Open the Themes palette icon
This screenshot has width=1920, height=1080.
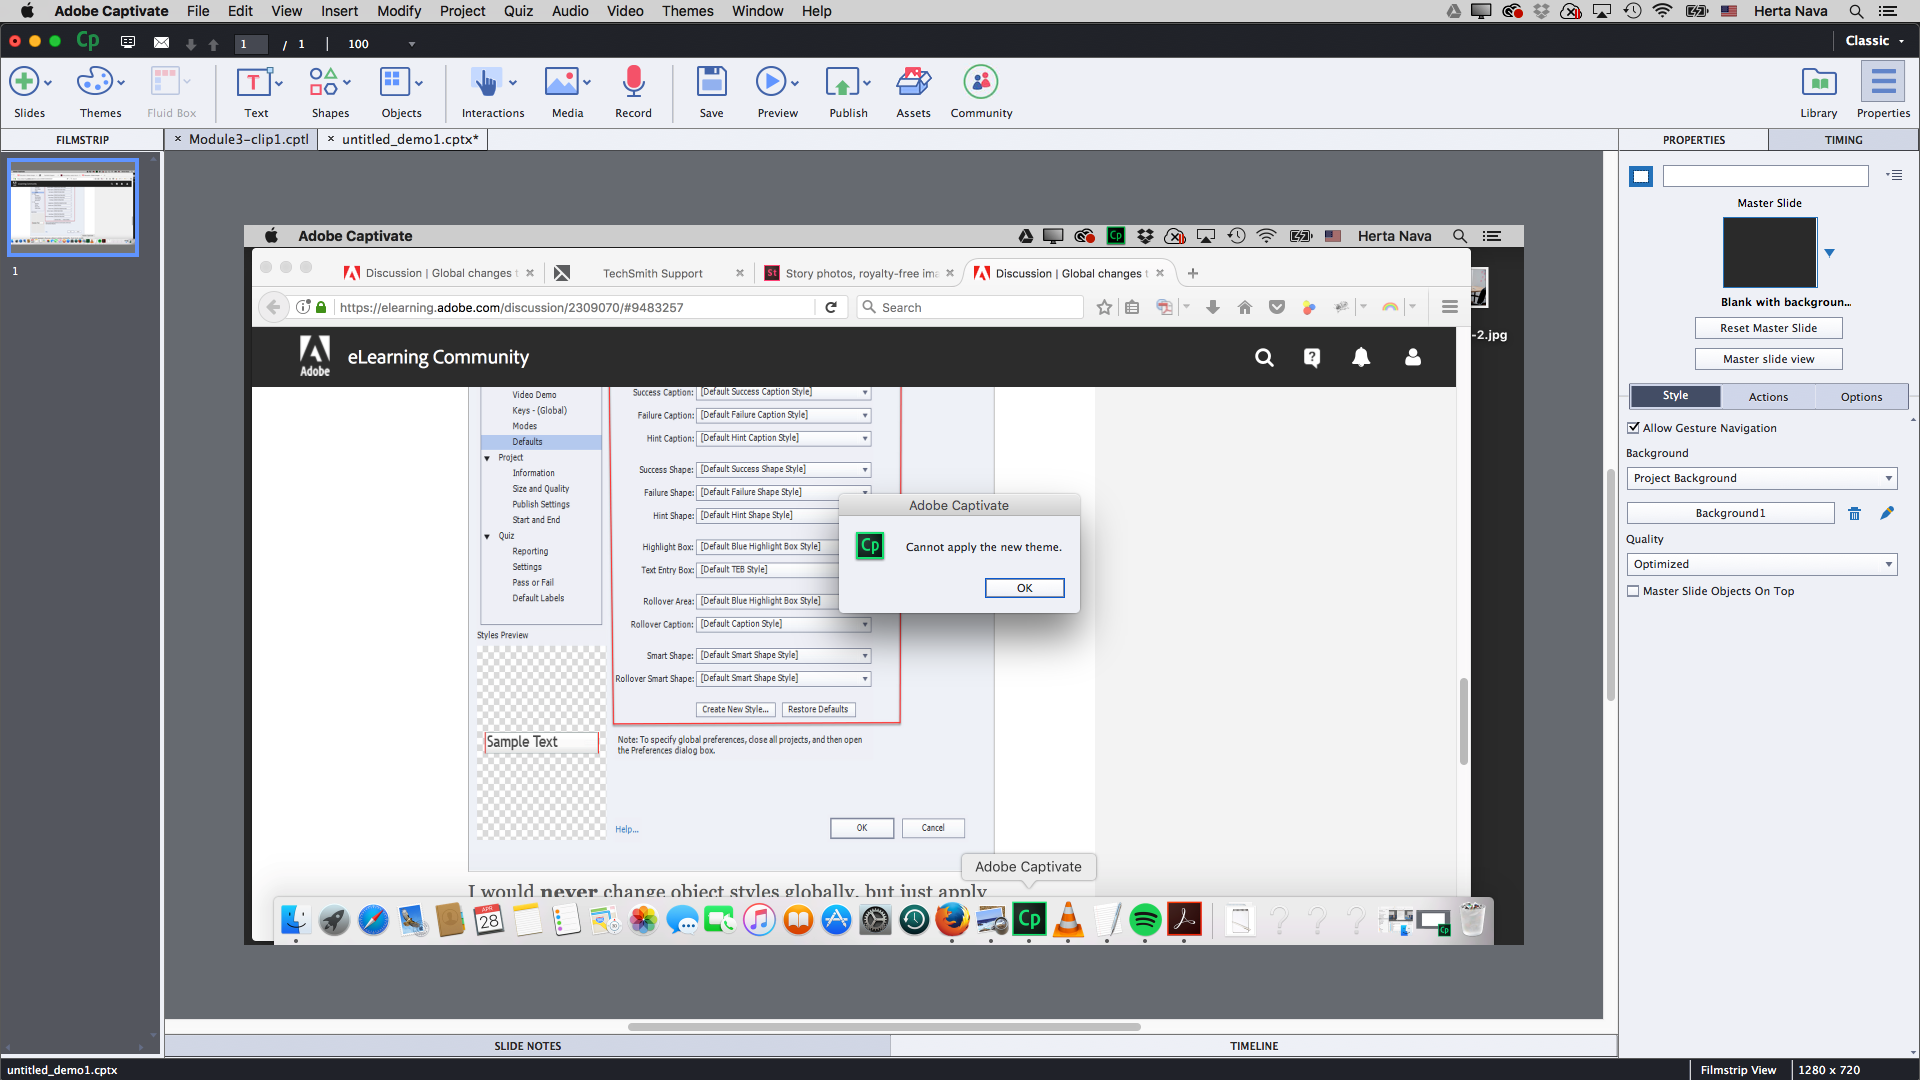pos(95,82)
